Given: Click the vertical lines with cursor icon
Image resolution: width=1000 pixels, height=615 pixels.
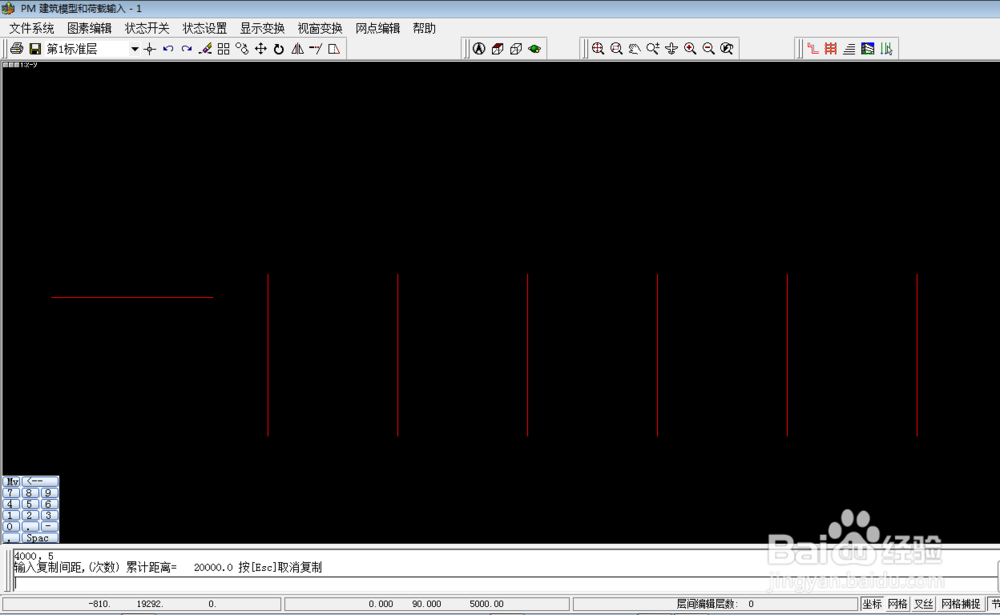Looking at the screenshot, I should point(886,48).
